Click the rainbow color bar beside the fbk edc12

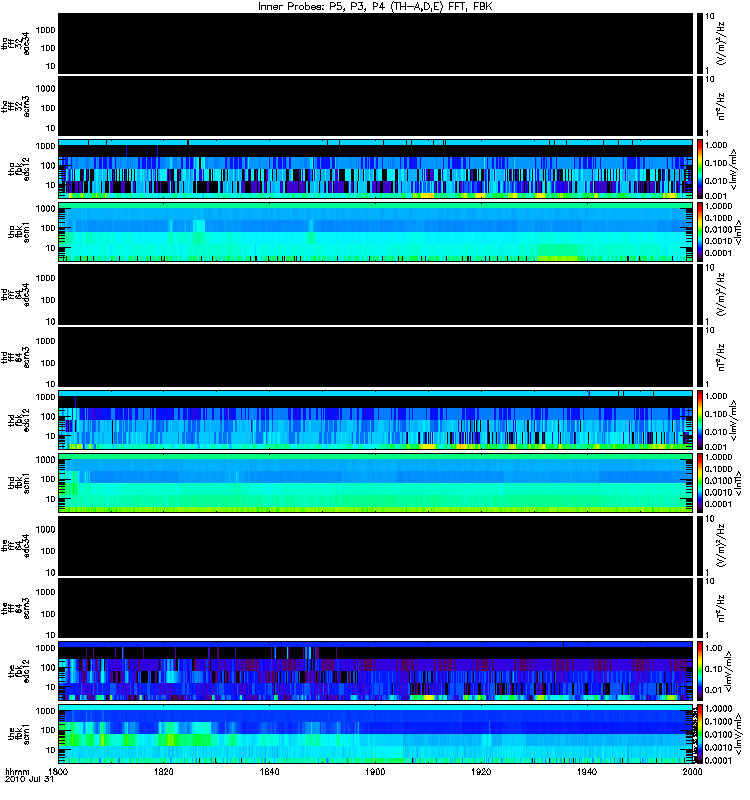[700, 671]
